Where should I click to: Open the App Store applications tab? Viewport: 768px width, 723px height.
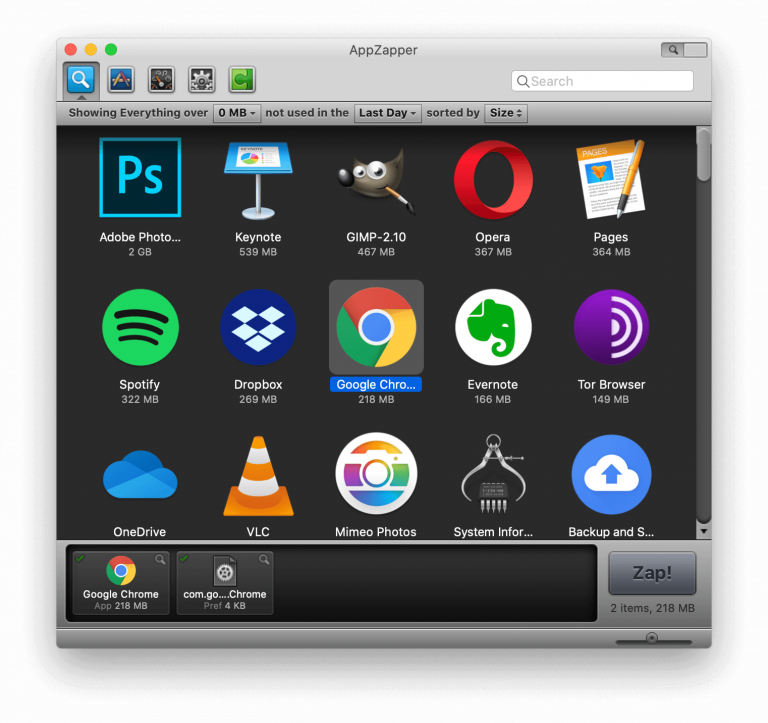coord(121,79)
